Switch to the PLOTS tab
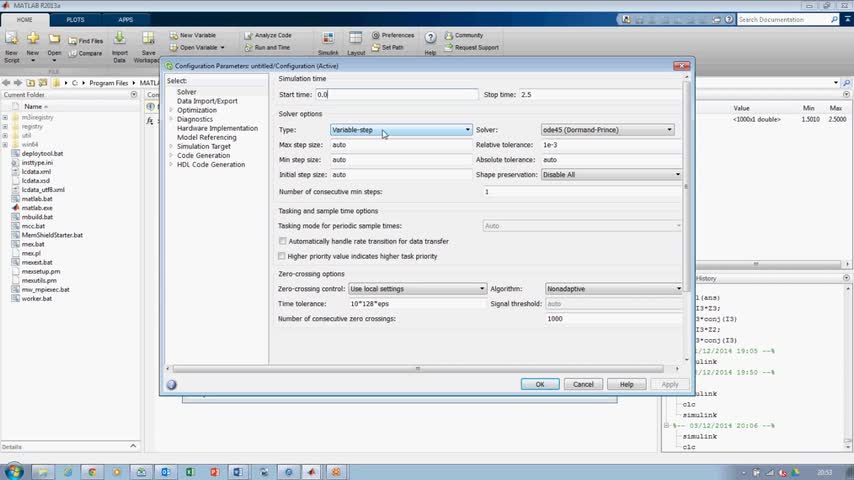Screen dimensions: 854x480 click(x=75, y=19)
